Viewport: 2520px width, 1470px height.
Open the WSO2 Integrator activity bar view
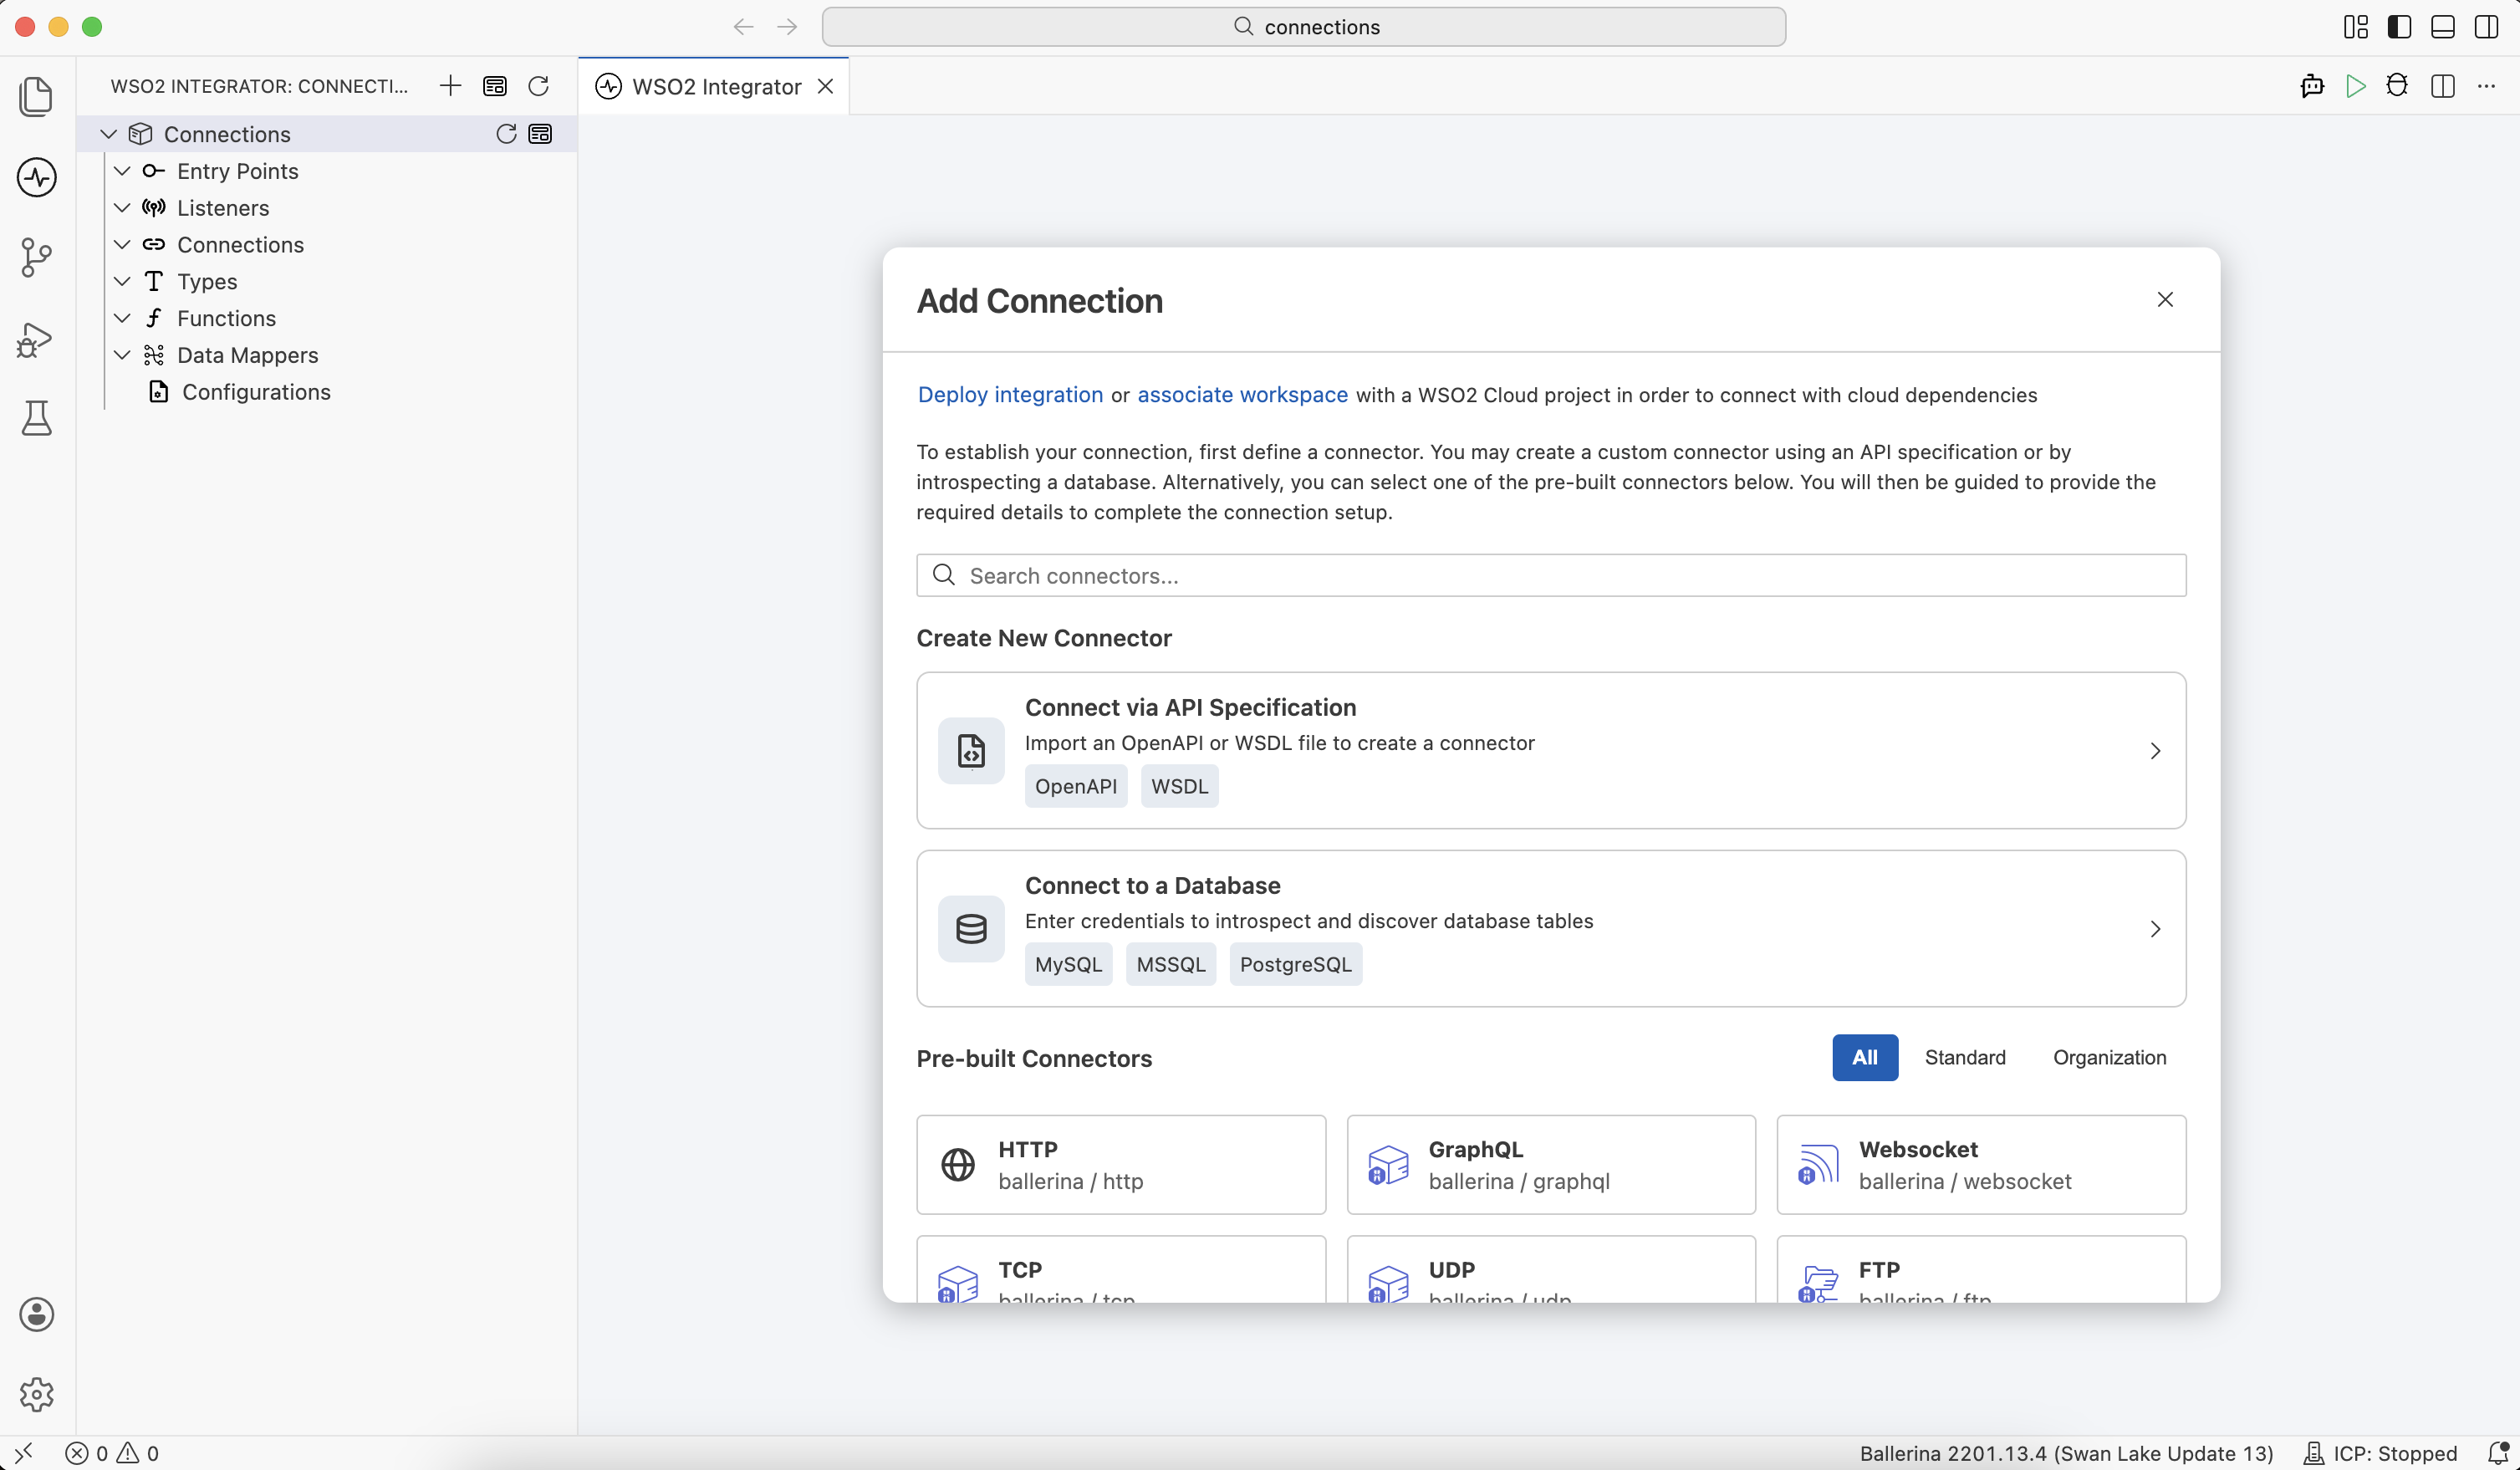click(37, 177)
